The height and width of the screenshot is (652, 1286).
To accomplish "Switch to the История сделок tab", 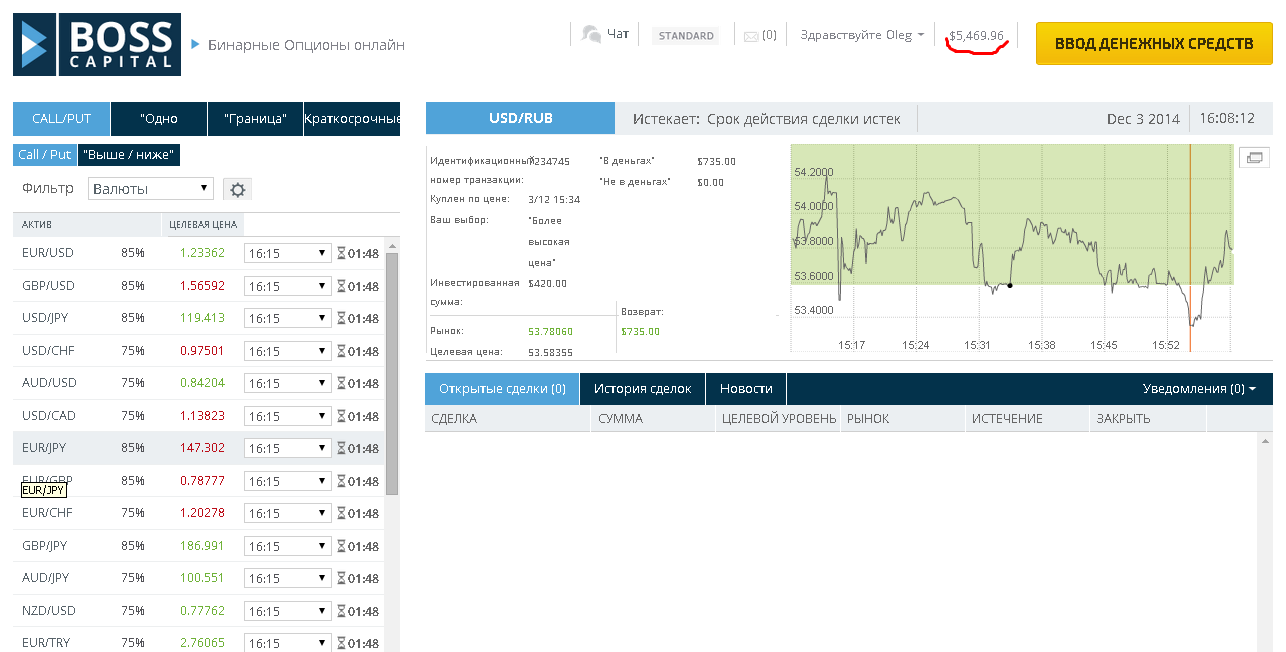I will coord(642,389).
